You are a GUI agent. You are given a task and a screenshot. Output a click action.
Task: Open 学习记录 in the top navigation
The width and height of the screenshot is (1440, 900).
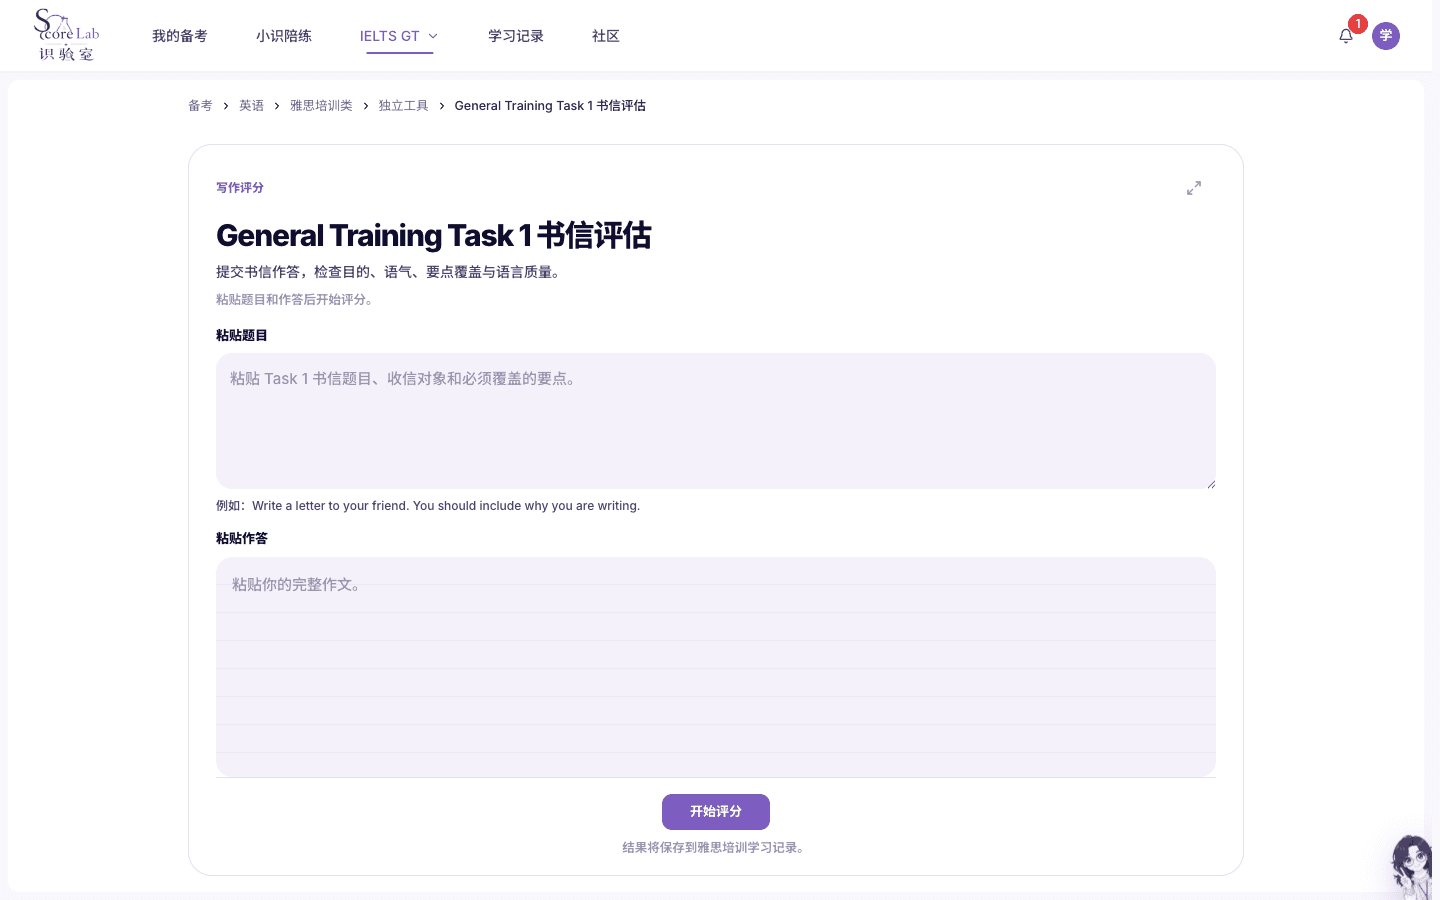point(516,36)
